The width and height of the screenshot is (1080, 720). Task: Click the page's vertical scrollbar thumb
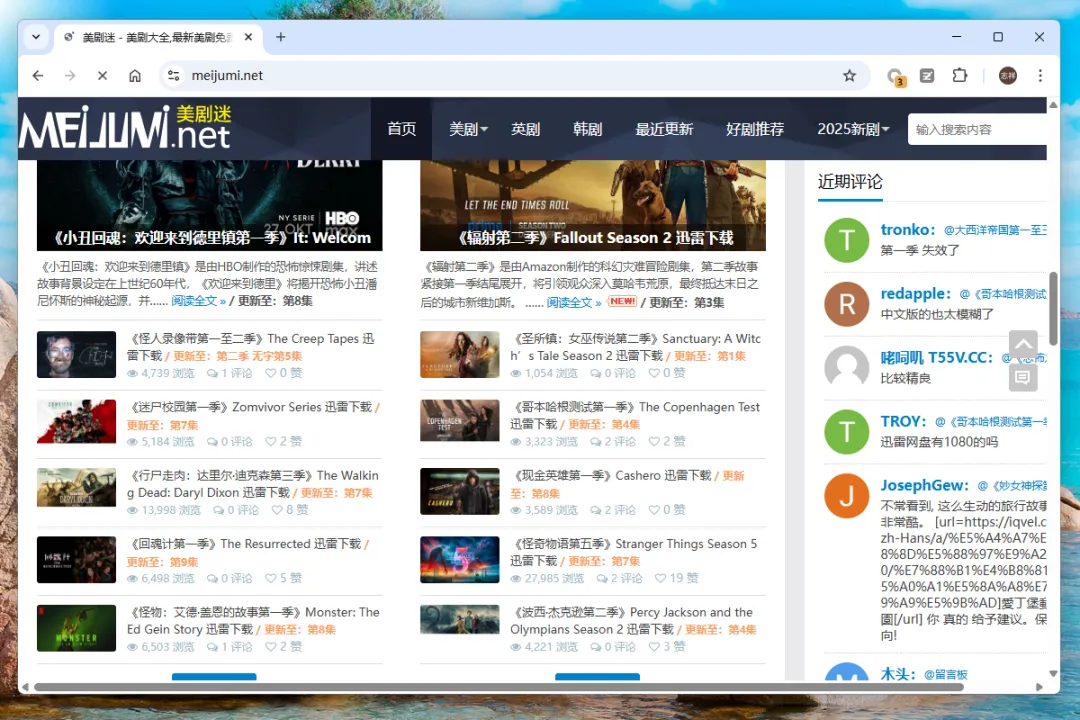[1053, 308]
